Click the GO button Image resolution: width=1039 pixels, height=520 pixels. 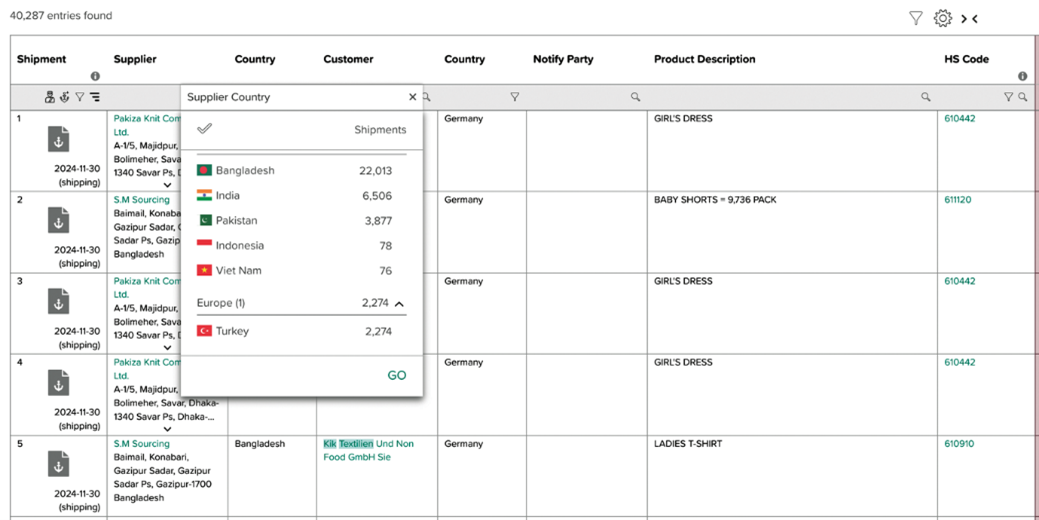[x=397, y=376]
